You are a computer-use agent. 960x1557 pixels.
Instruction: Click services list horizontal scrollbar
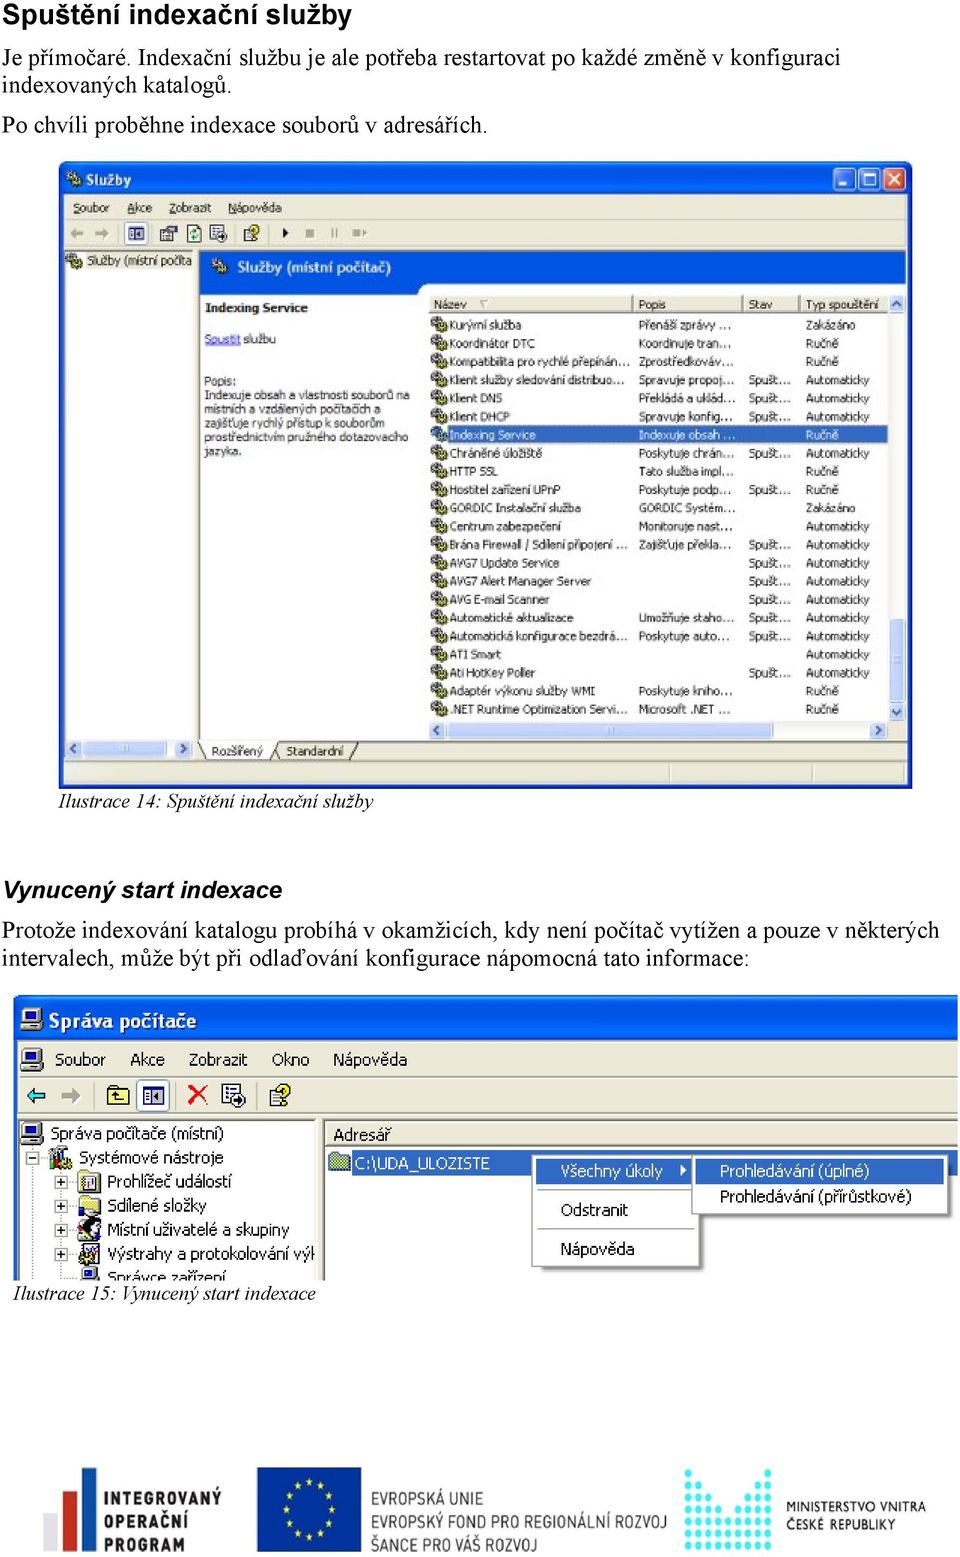[658, 731]
